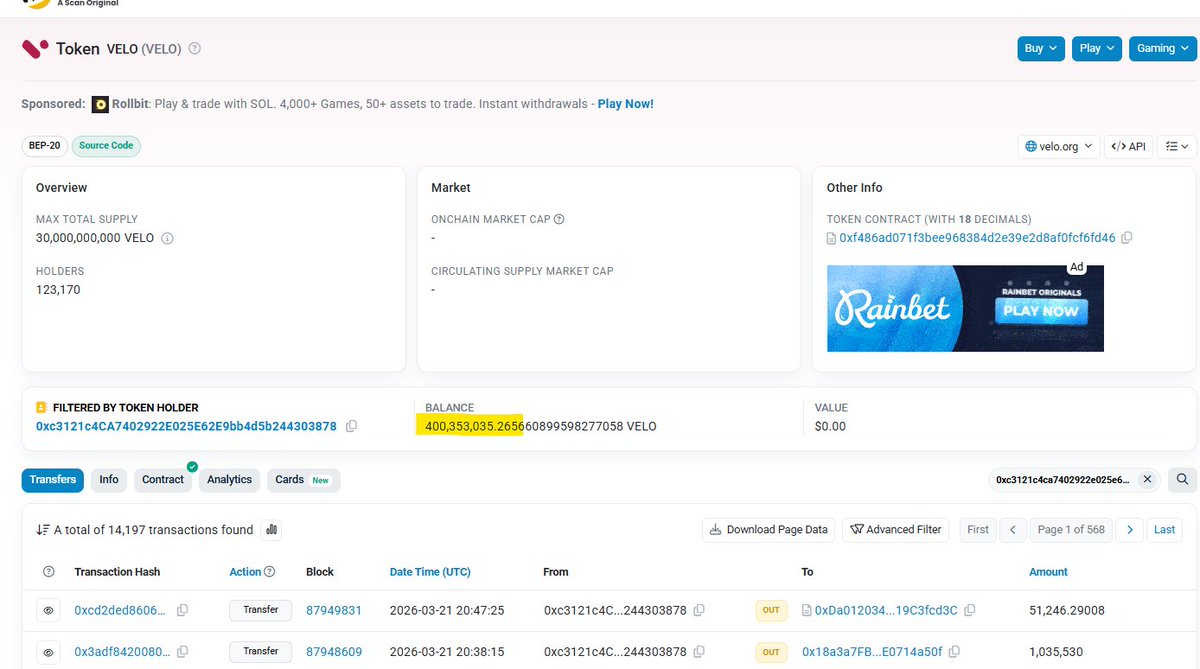Screen dimensions: 1200x669
Task: Copy the token contract address
Action: 1127,238
